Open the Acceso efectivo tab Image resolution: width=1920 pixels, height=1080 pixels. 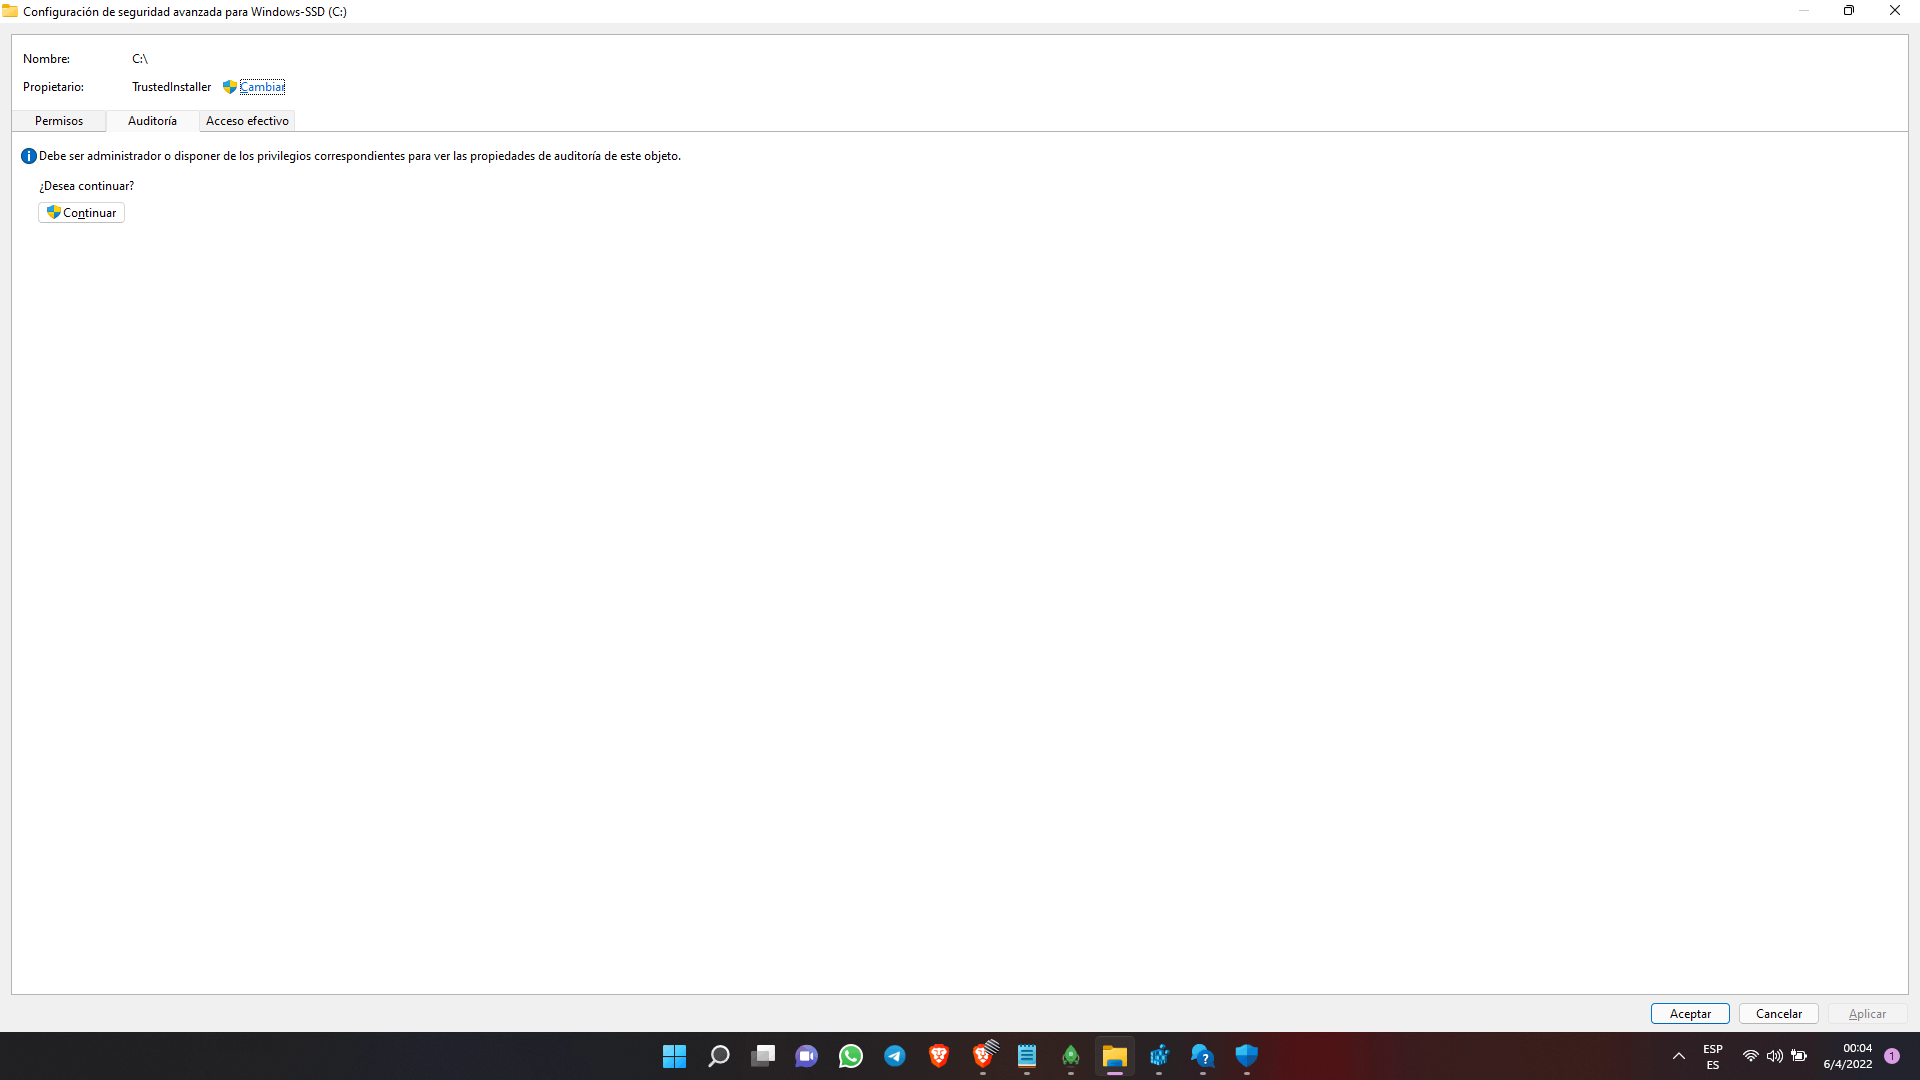pos(247,121)
